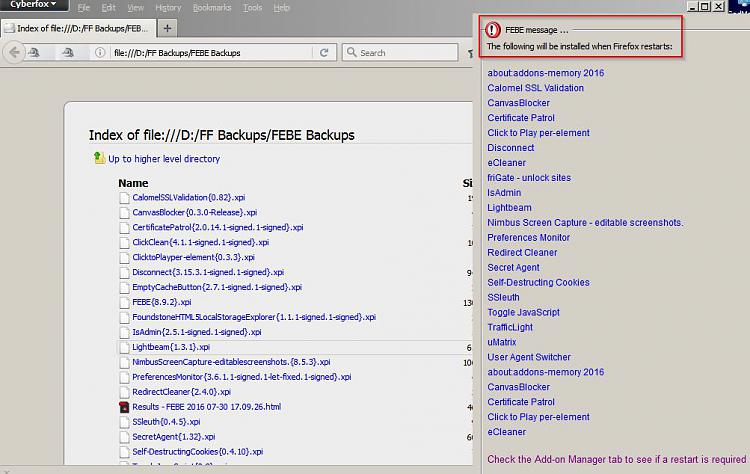Viewport: 750px width, 474px height.
Task: Click 'Self-Destructing Cookies' in the FEBE list
Action: coord(538,283)
